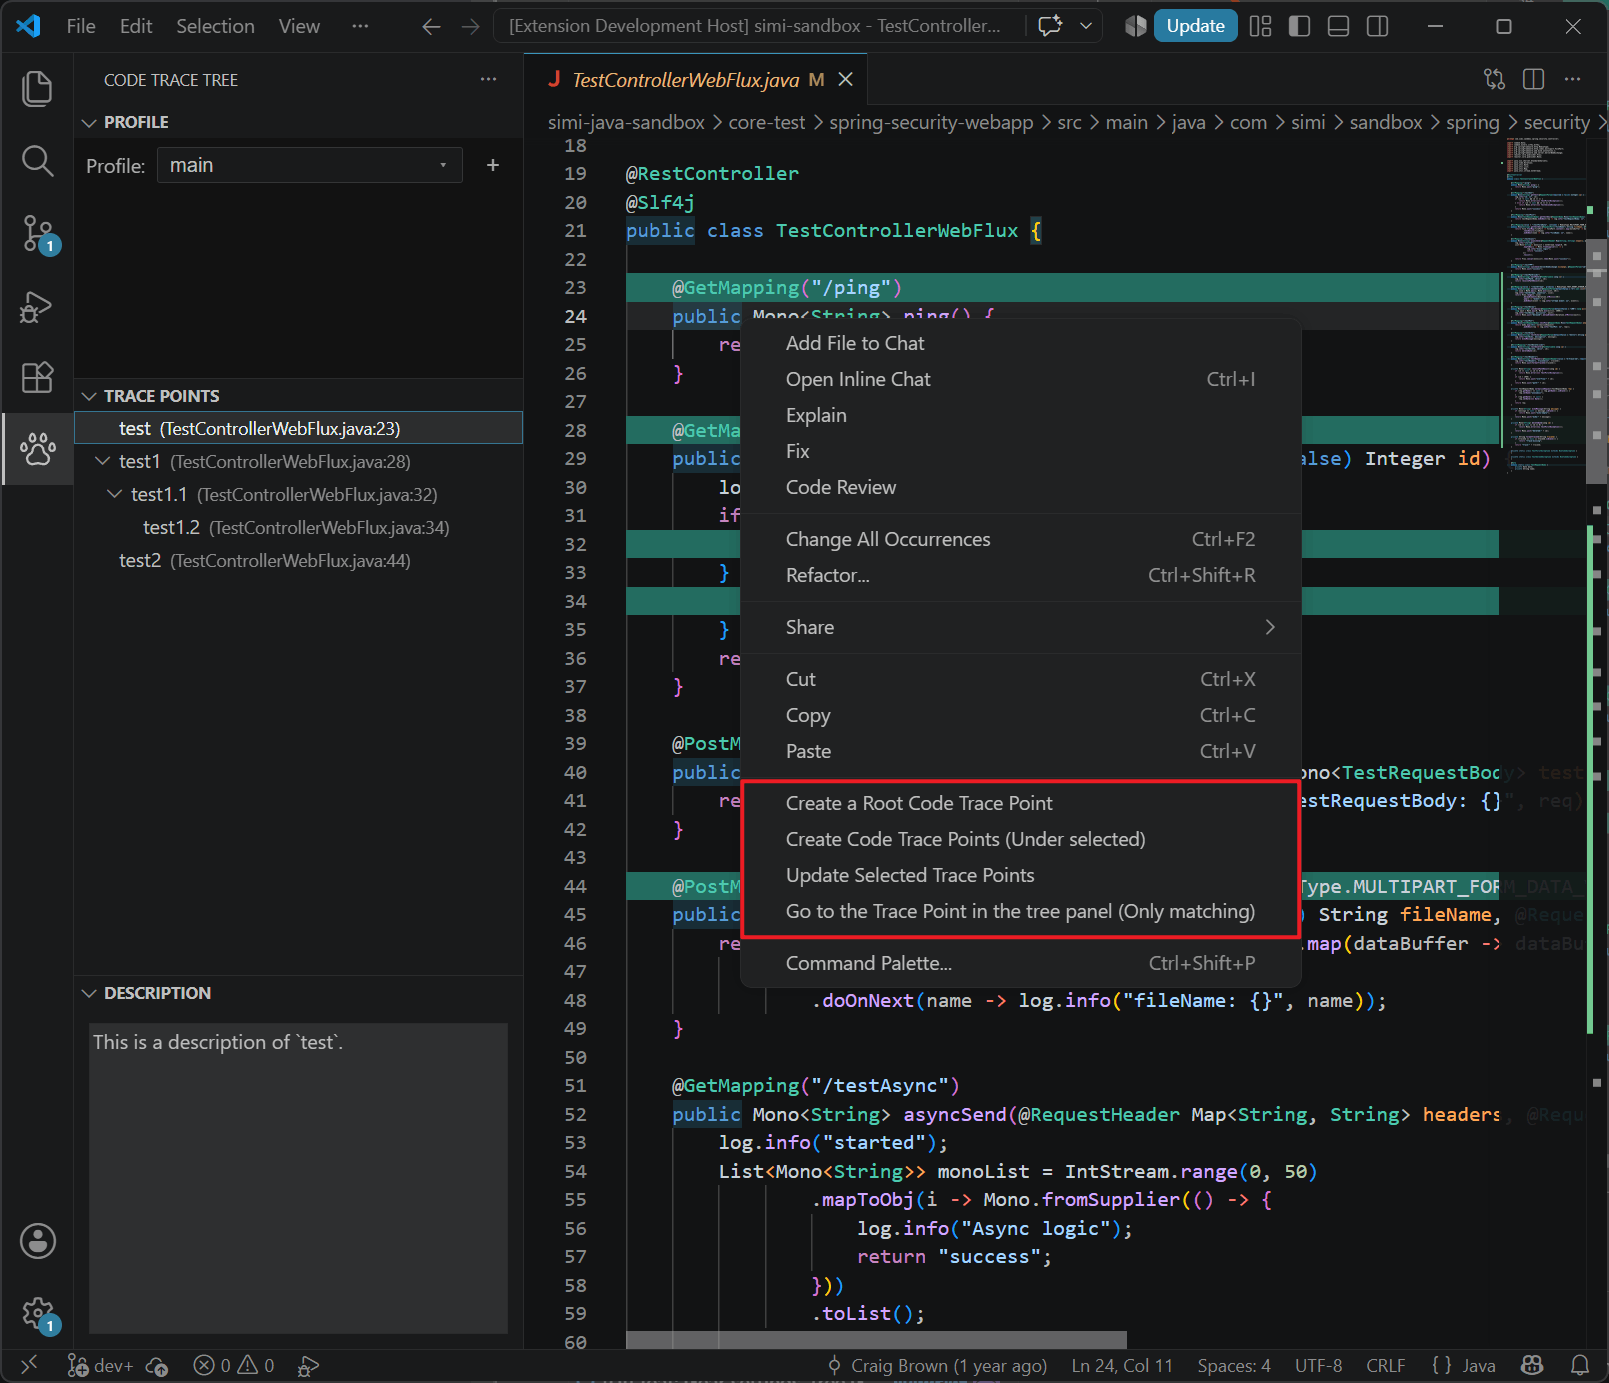1609x1383 pixels.
Task: Open the title bar overflow menu ellipsis
Action: (360, 26)
